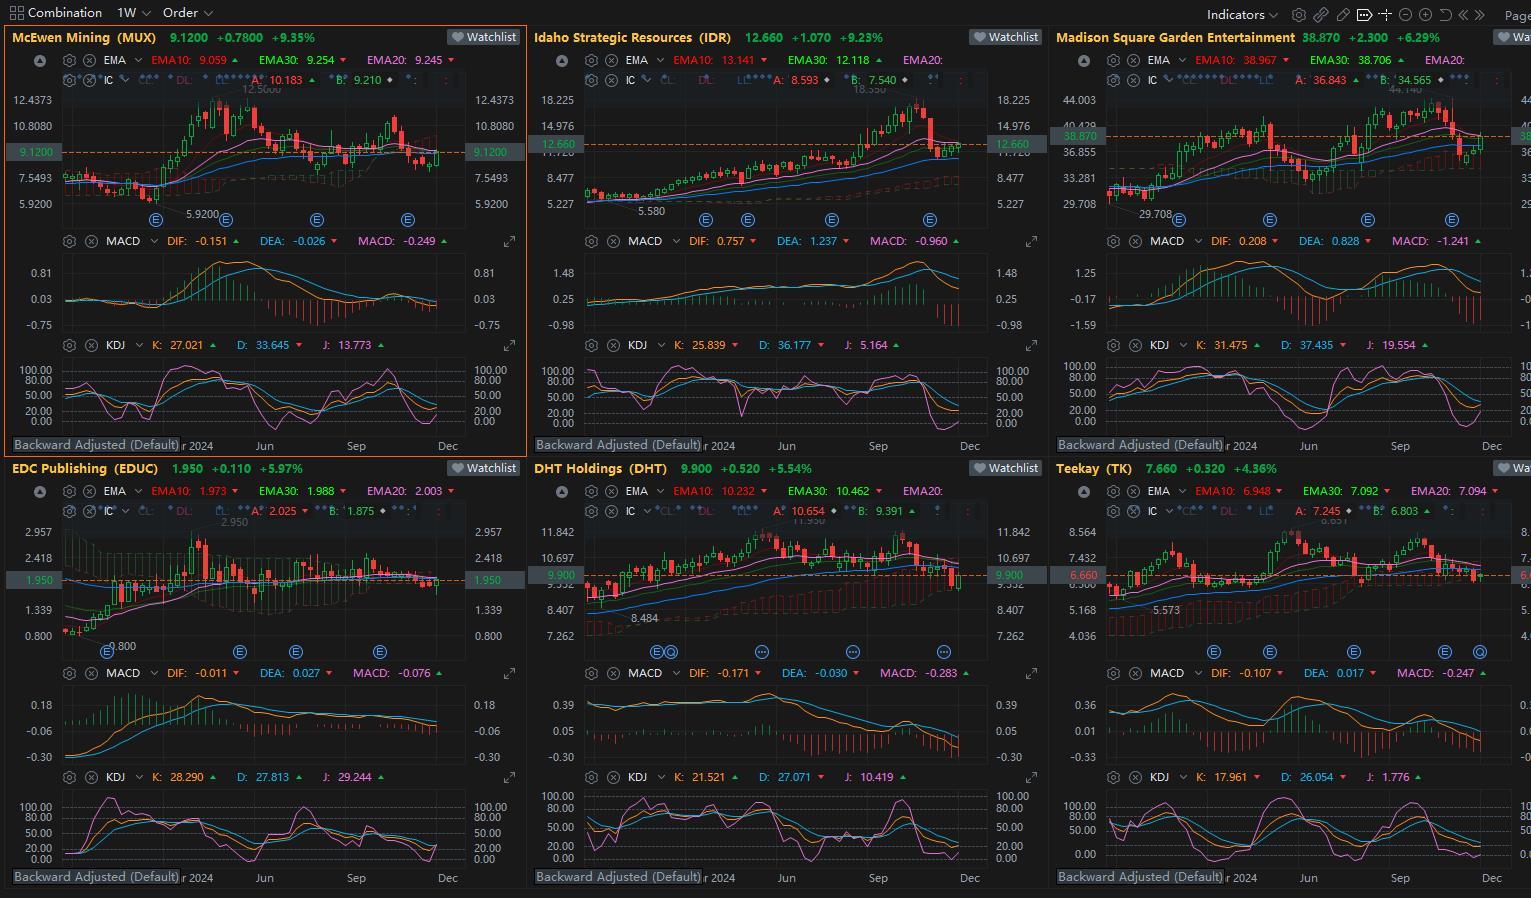Select the Idaho Strategic Resources (IDR) title

point(632,37)
